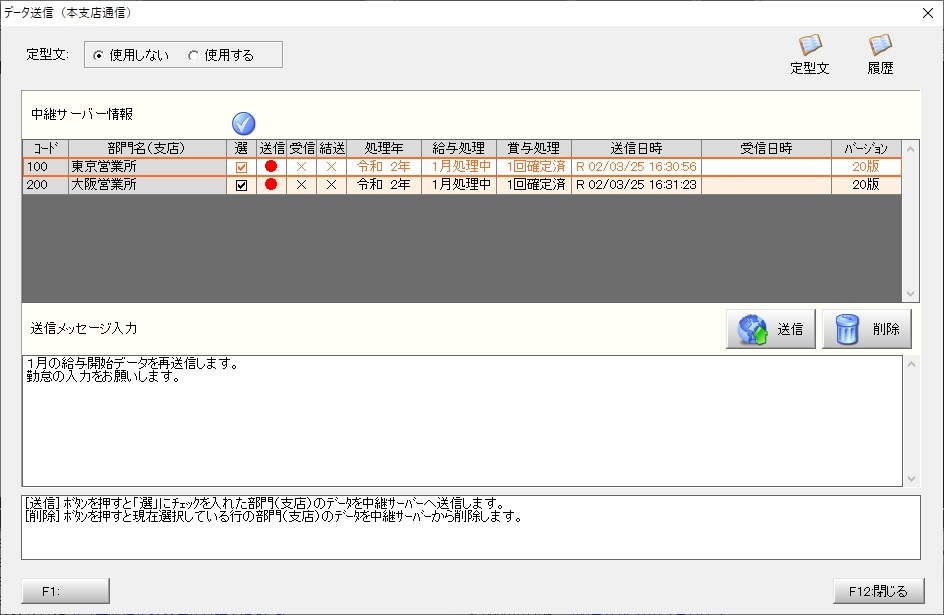This screenshot has height=615, width=944.
Task: Click 20版 cell in 大阪営業所 row
Action: (866, 185)
